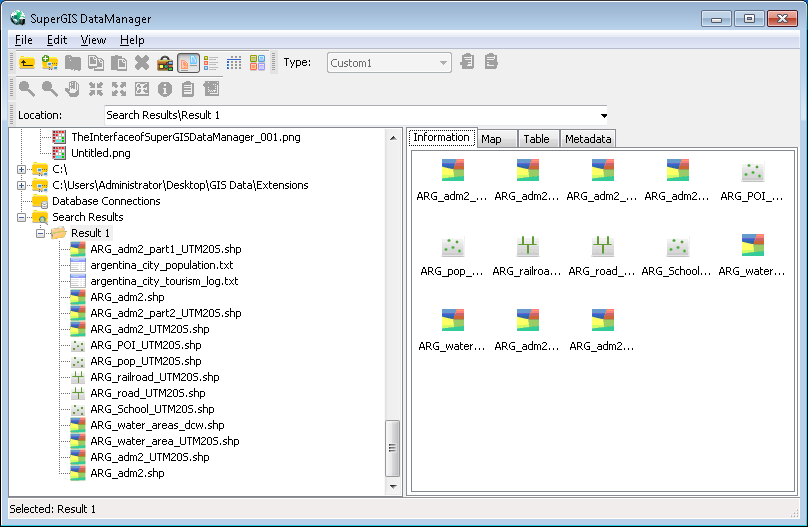
Task: Select the Identify info tool
Action: (x=165, y=89)
